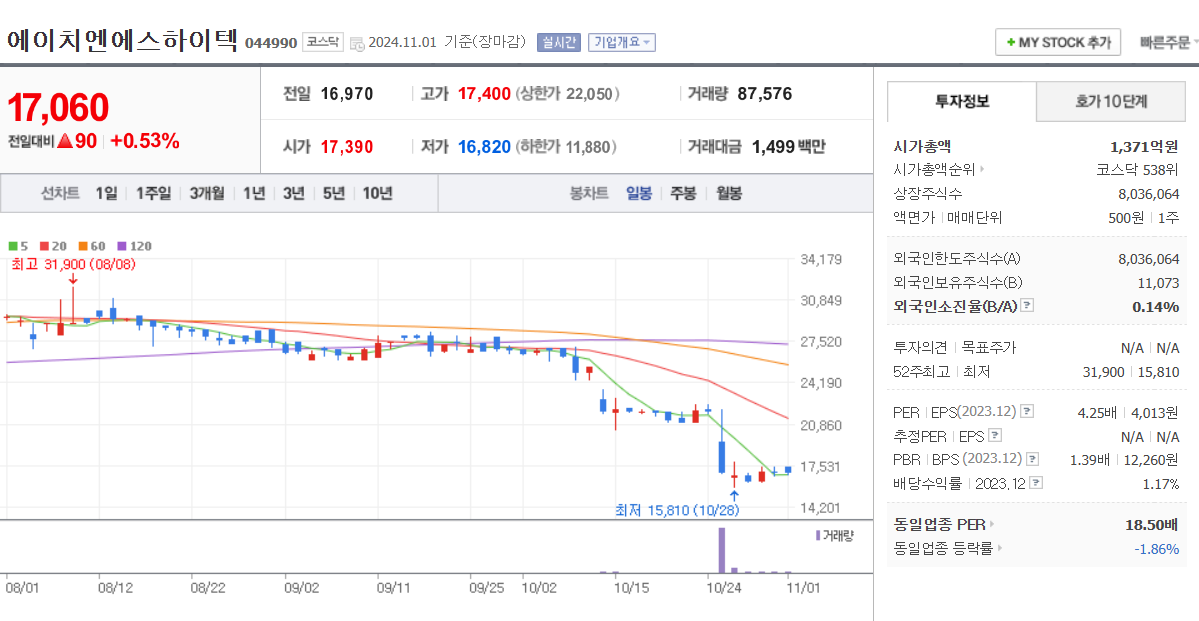The height and width of the screenshot is (621, 1199).
Task: Select the 10년 line chart period
Action: point(377,193)
